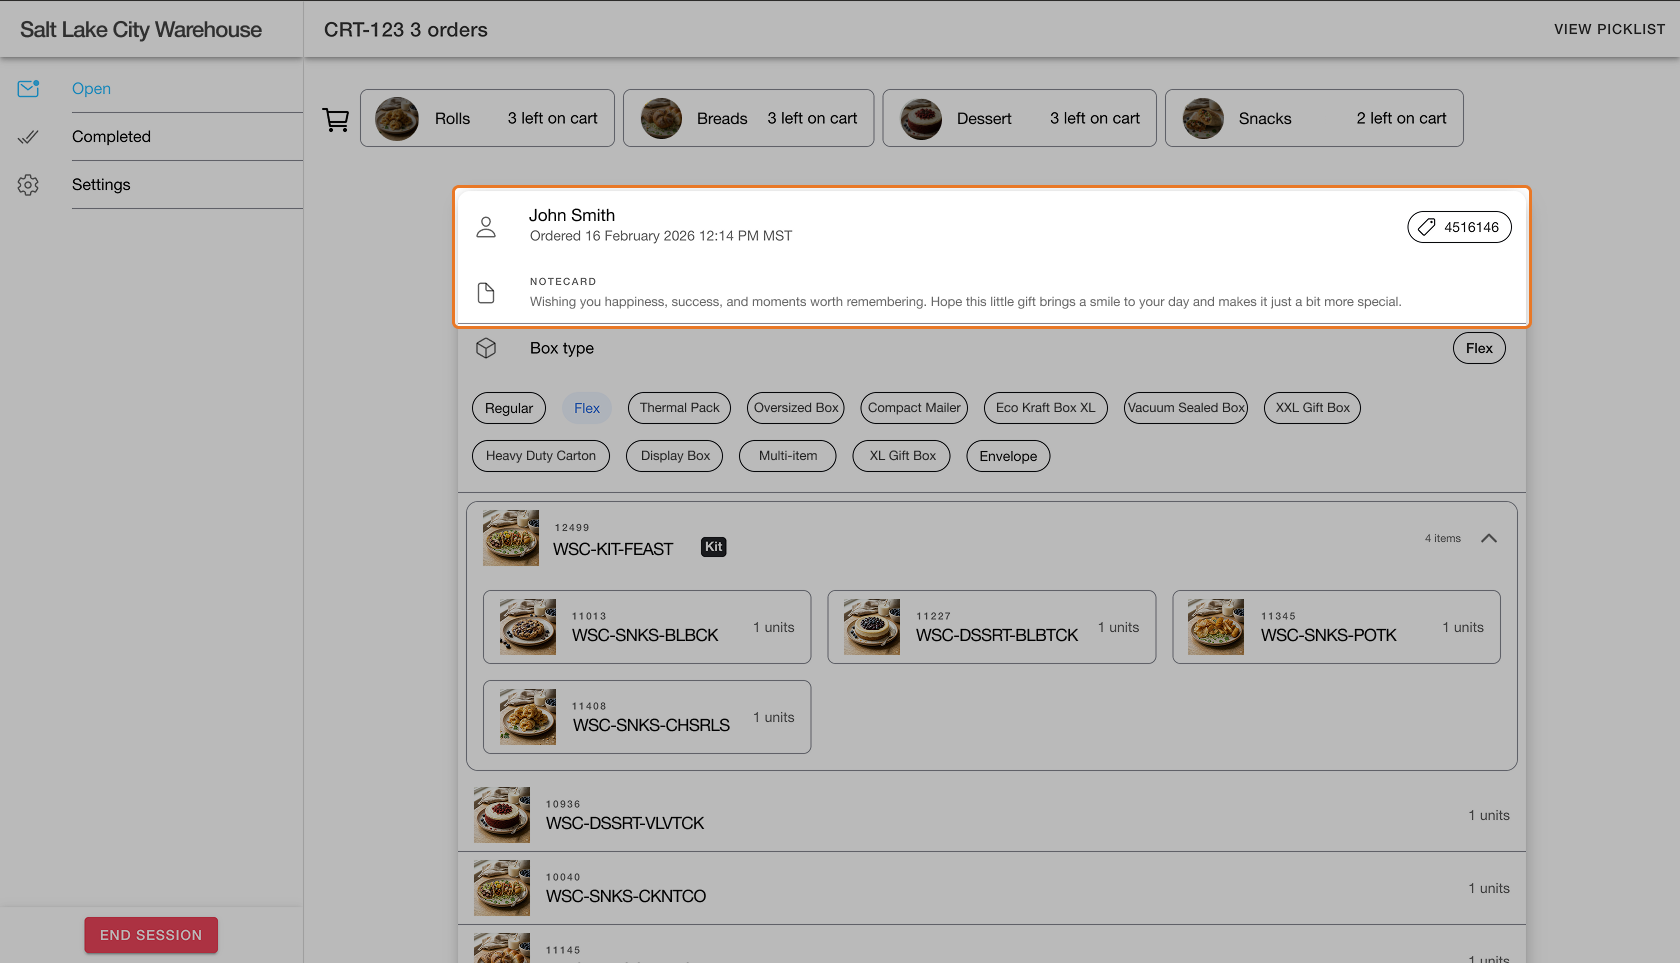
Task: Click the WSC-SNKS-POTK item card
Action: click(1336, 627)
